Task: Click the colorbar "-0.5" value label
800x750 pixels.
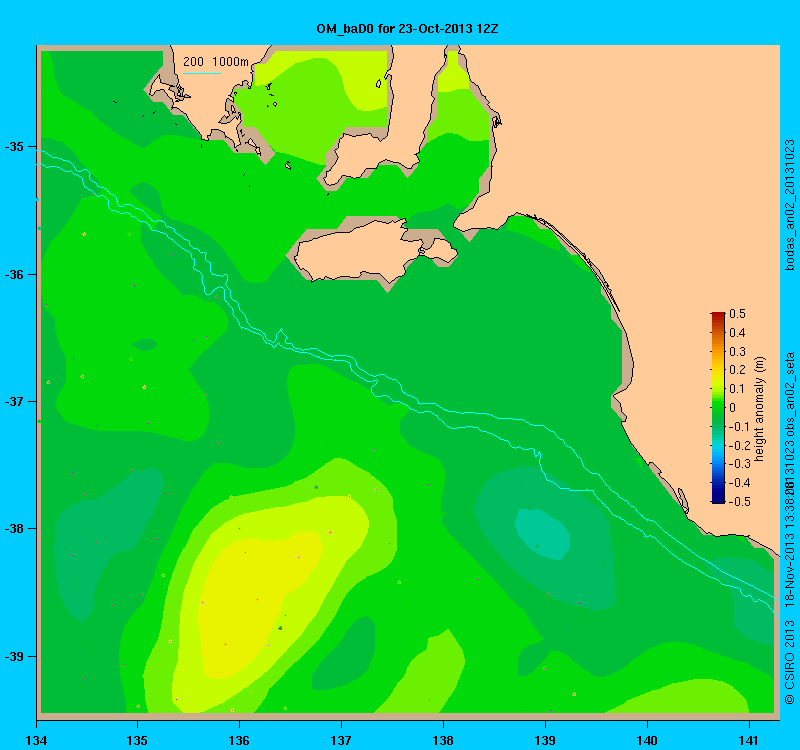Action: [739, 502]
